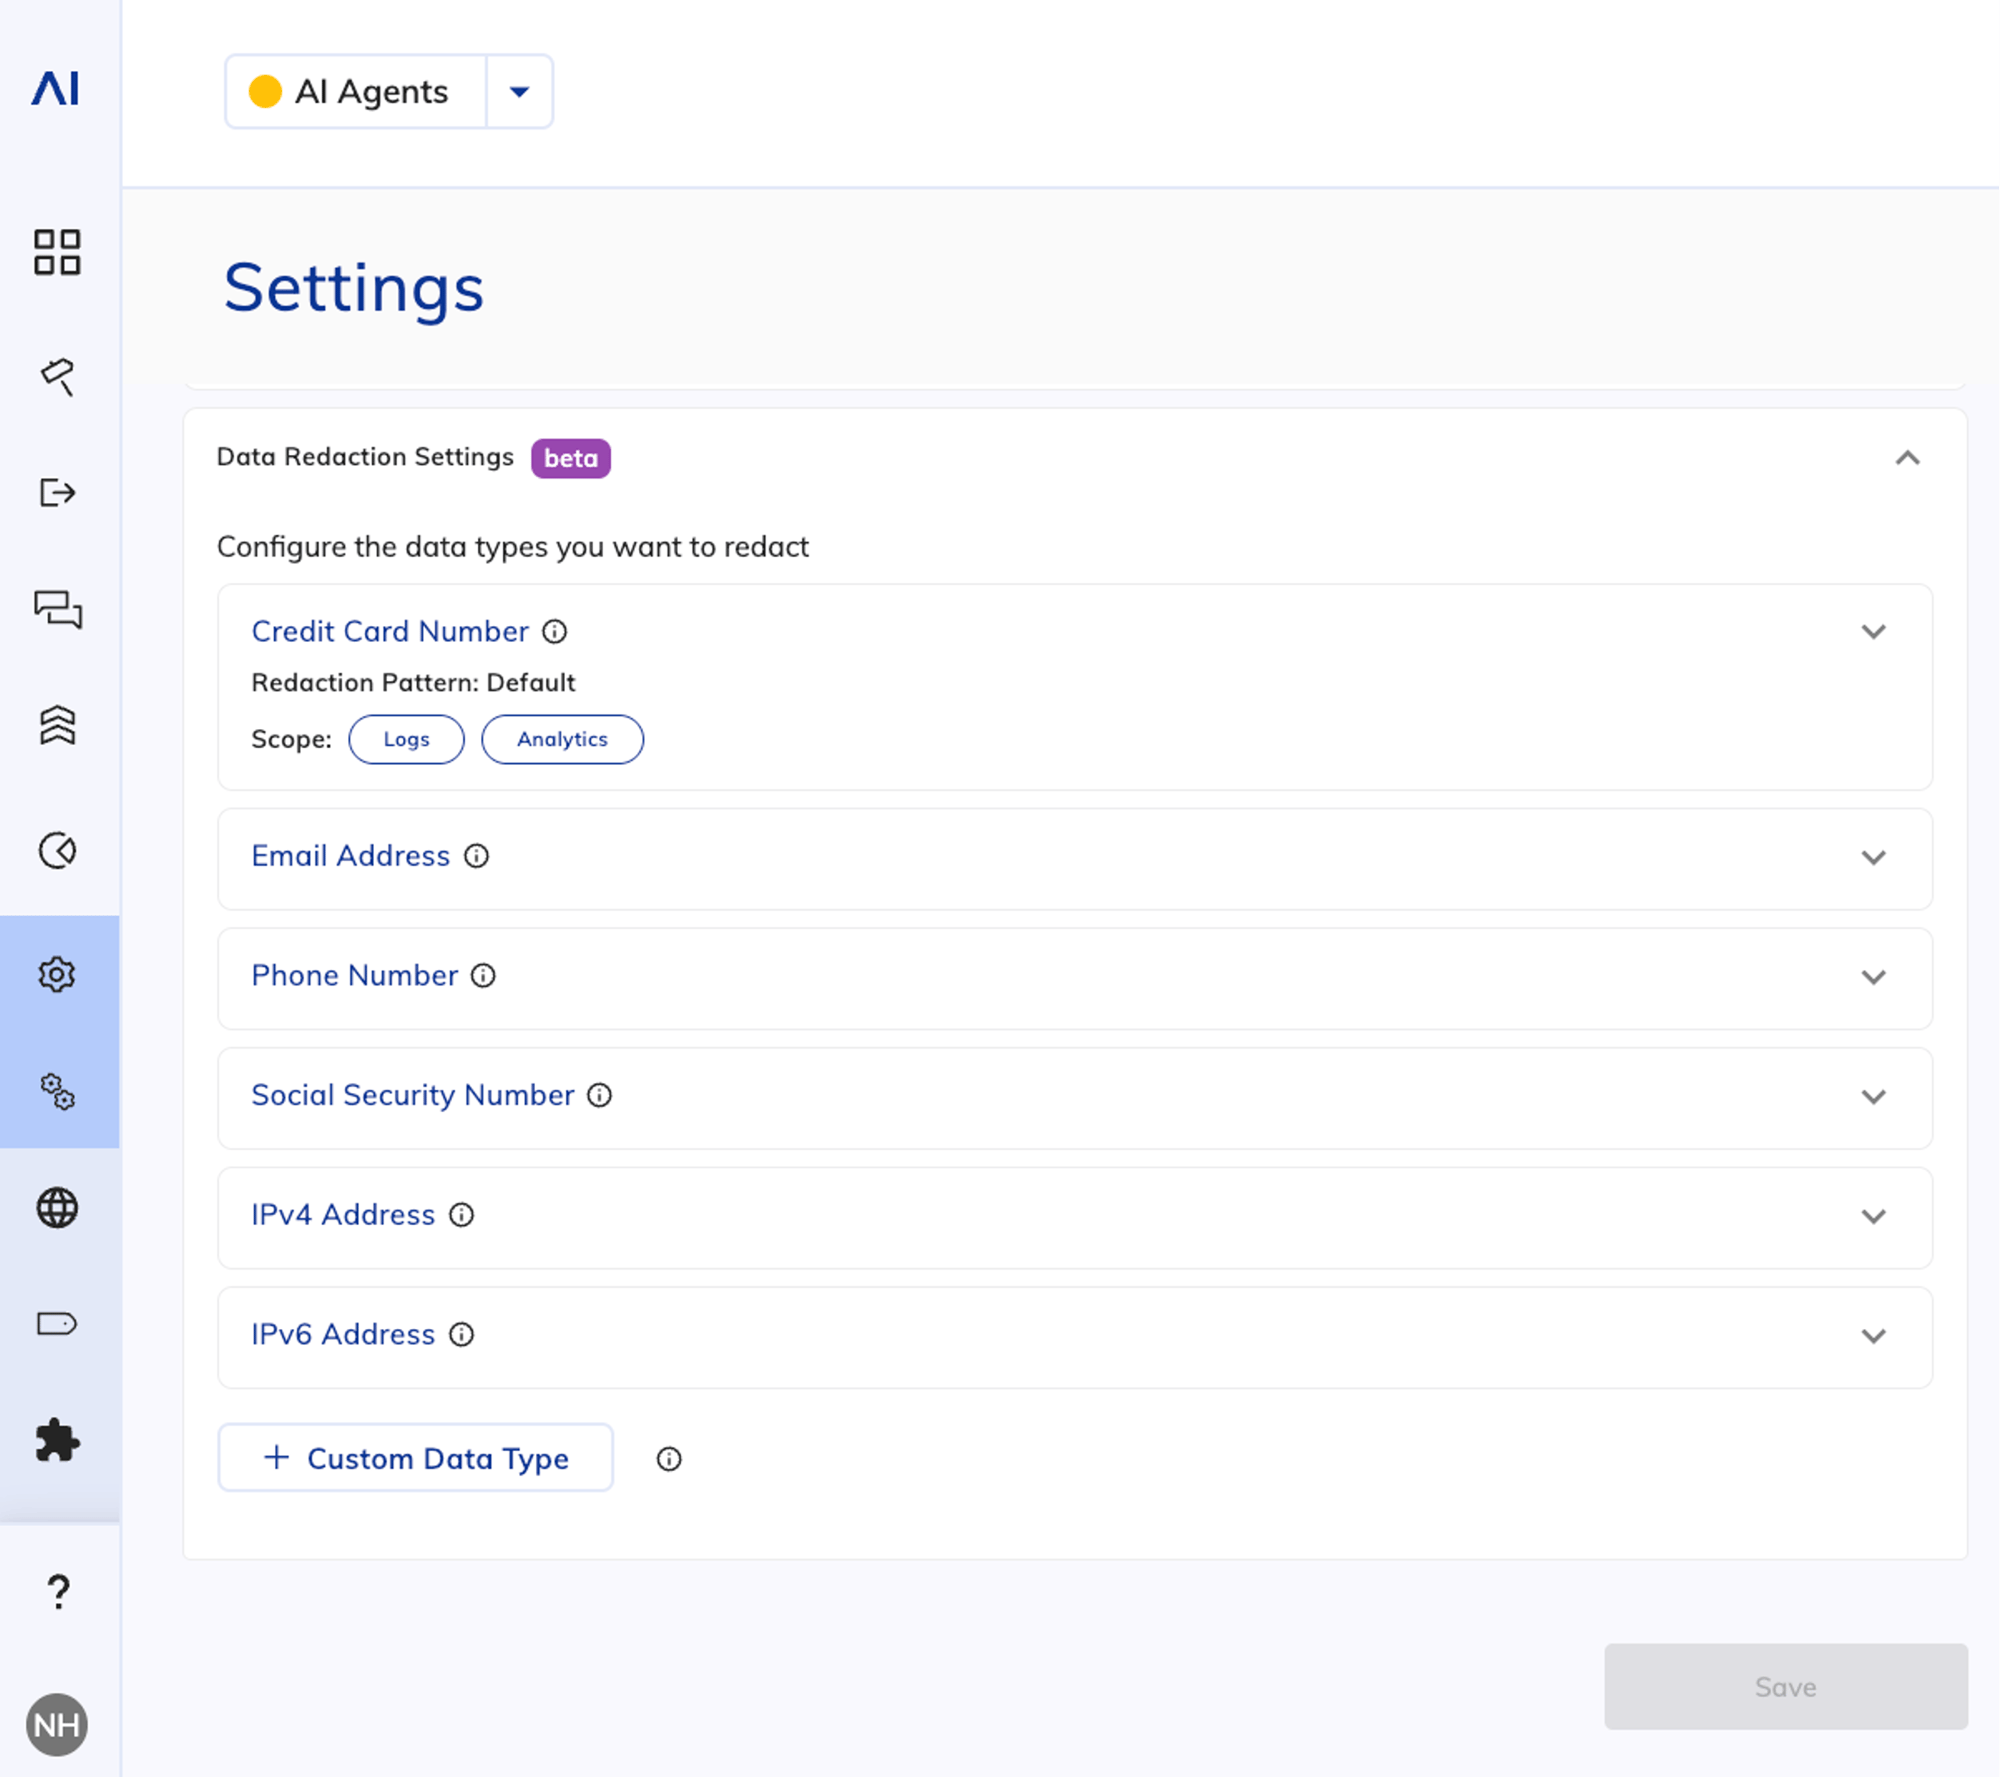Toggle the Logs scope chip
2000x1777 pixels.
pyautogui.click(x=406, y=739)
